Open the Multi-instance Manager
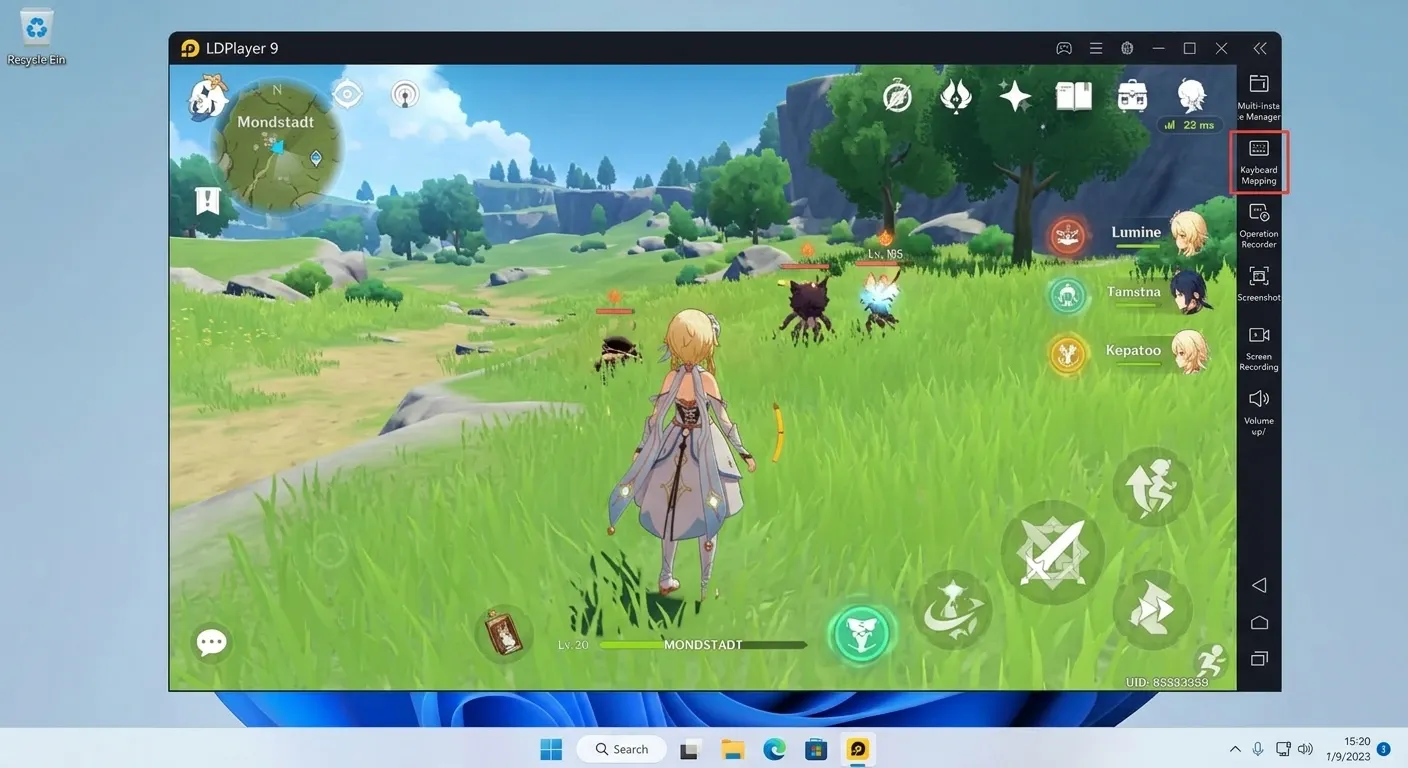This screenshot has height=768, width=1408. tap(1259, 97)
